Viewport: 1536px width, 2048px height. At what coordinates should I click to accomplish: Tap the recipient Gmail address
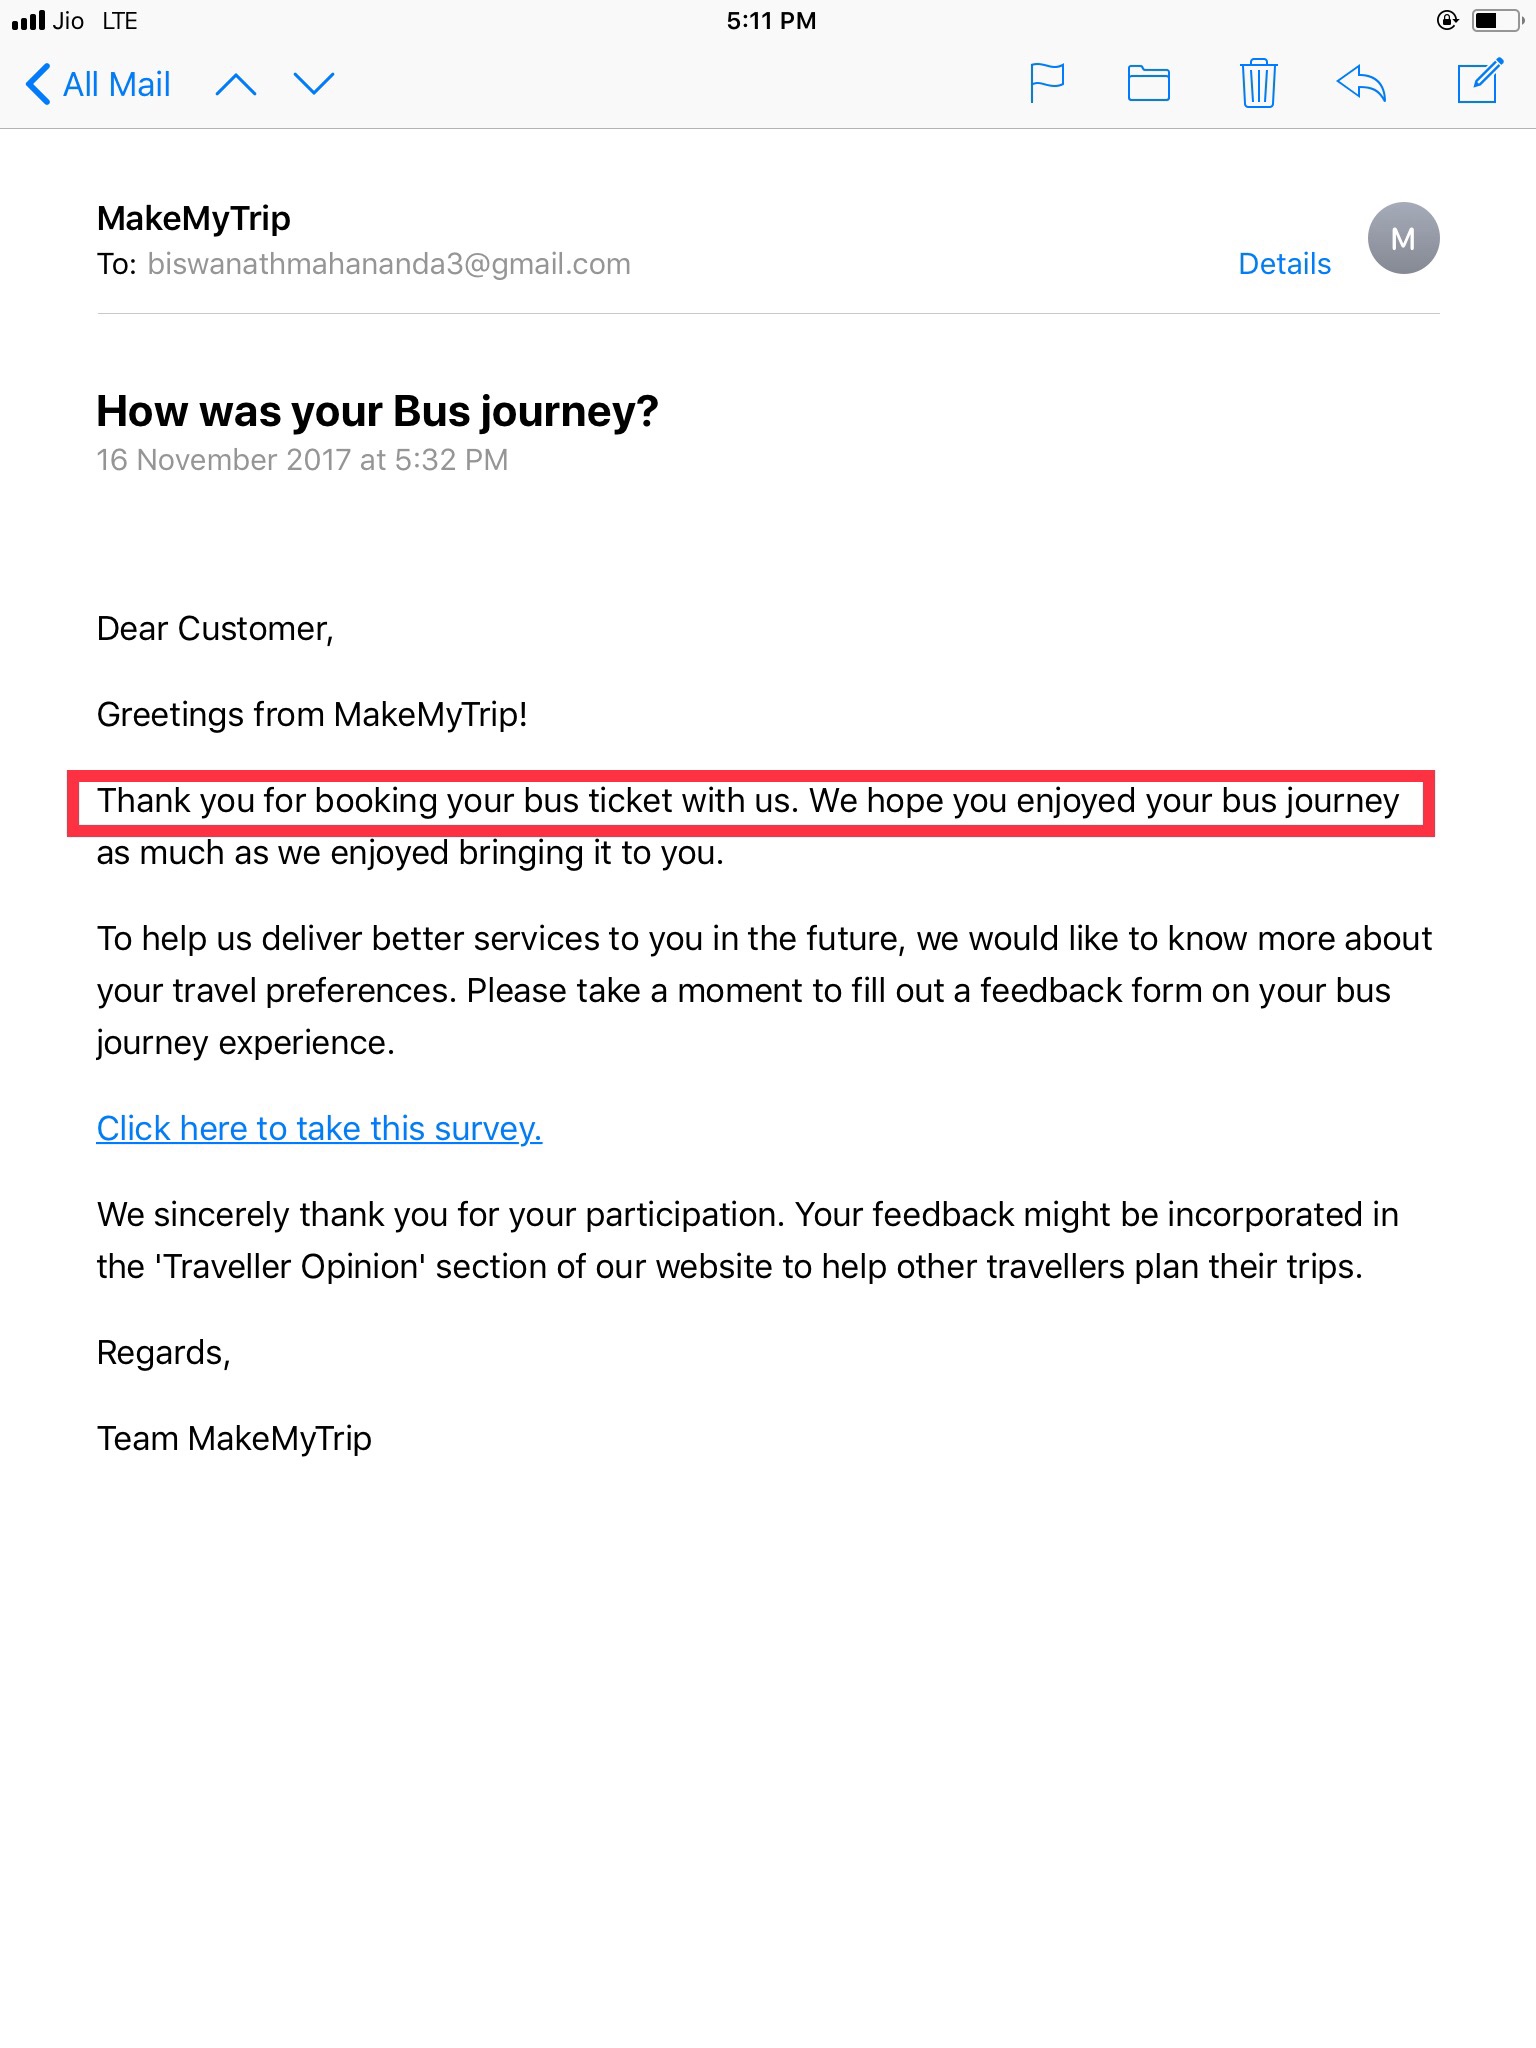tap(389, 264)
